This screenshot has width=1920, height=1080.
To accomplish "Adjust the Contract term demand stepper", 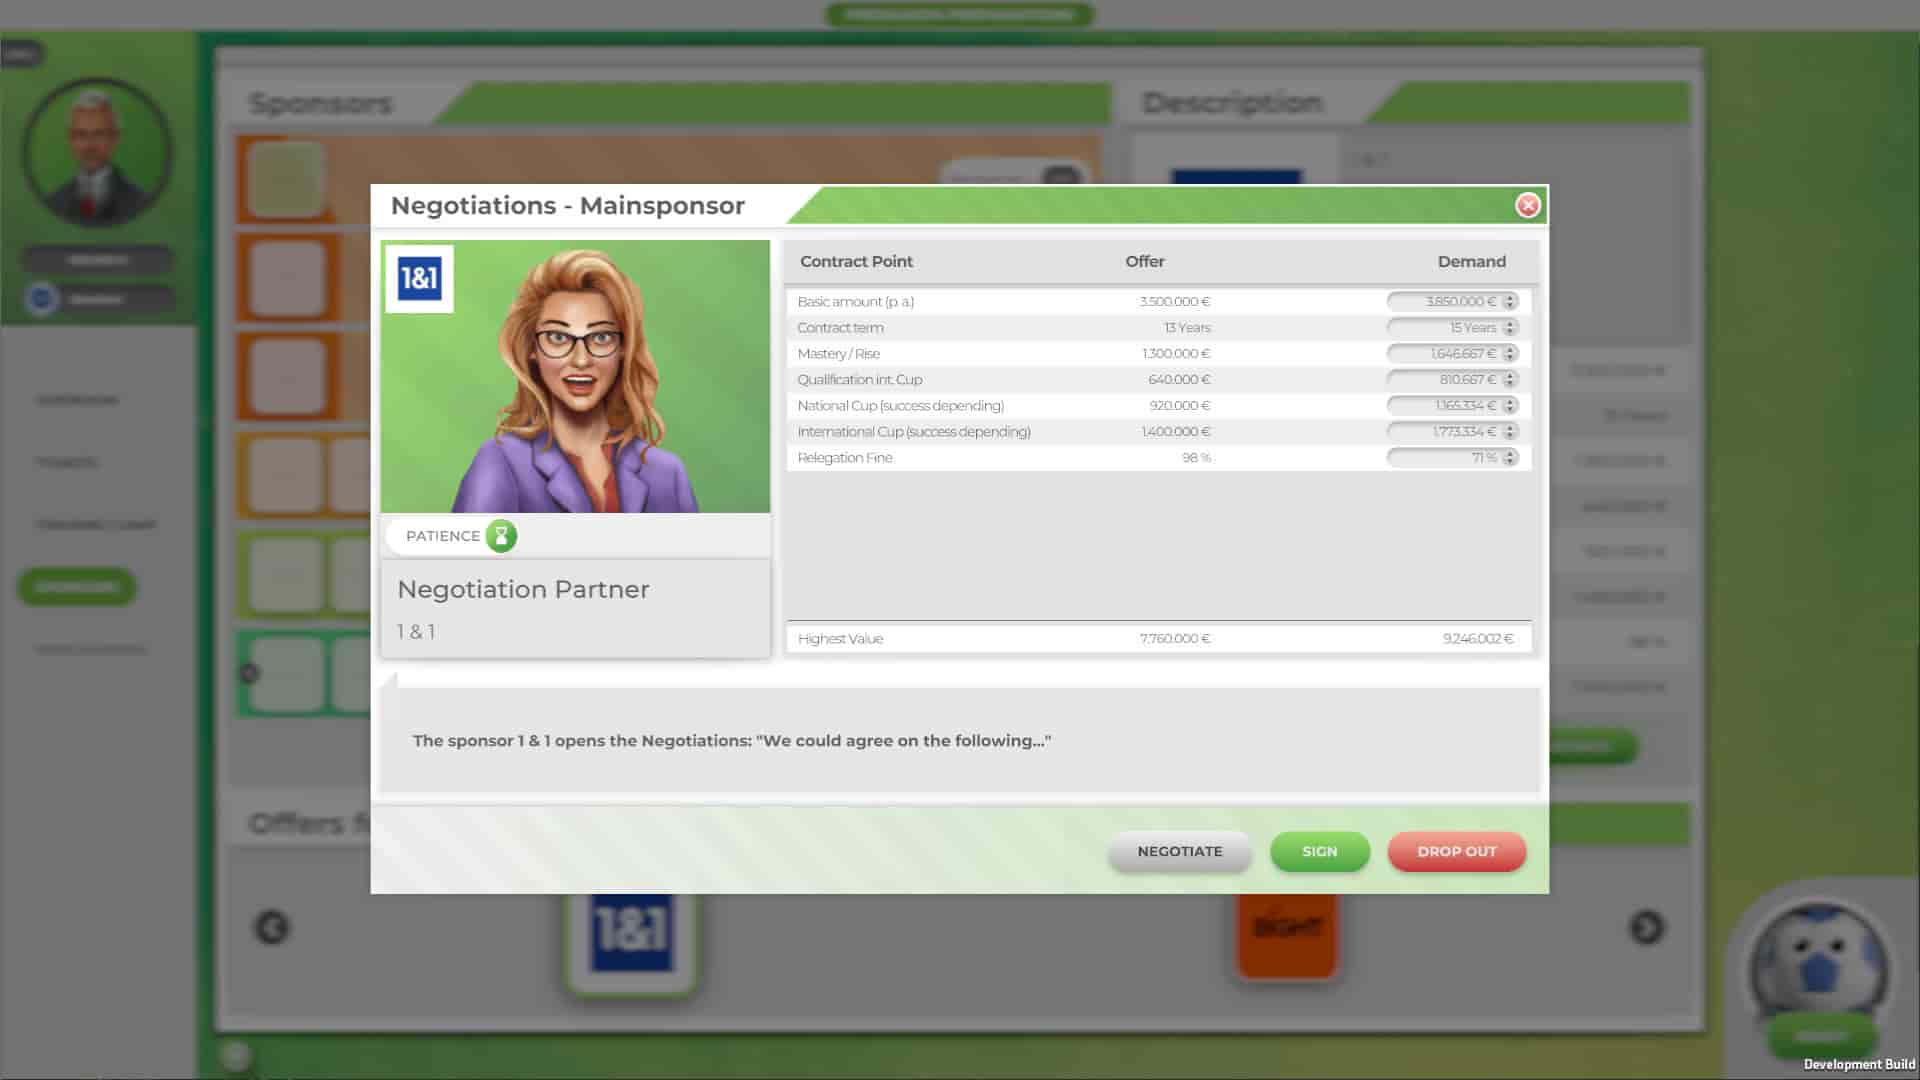I will tap(1510, 327).
